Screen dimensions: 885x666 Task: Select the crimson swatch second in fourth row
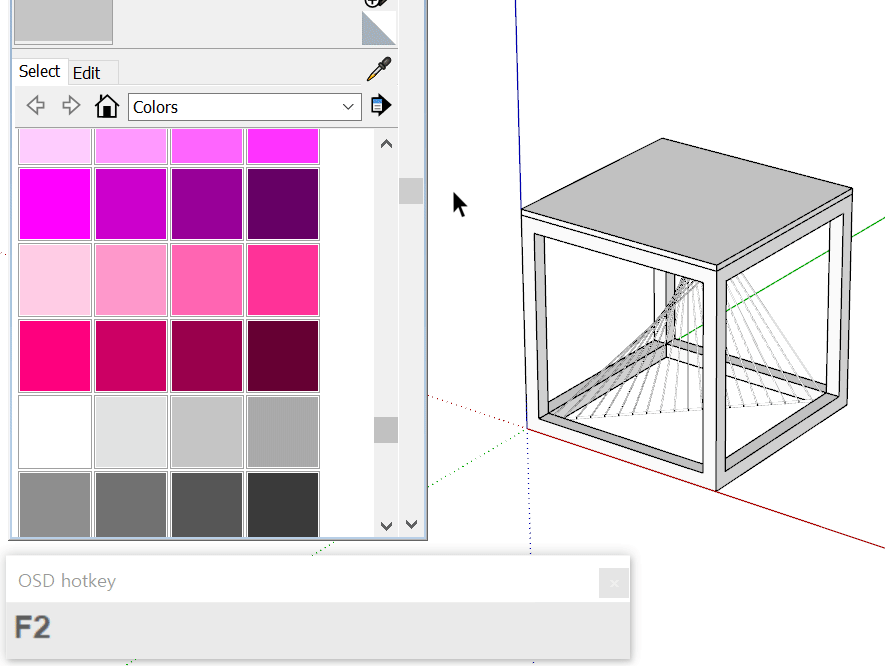tap(131, 356)
